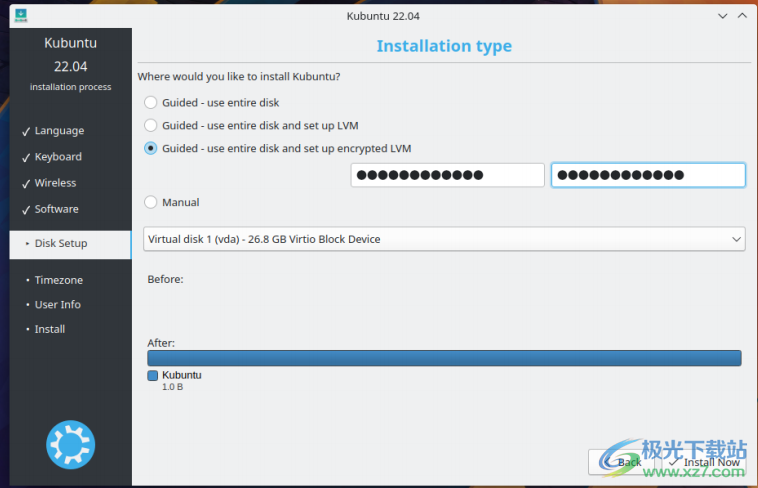Viewport: 758px width, 488px height.
Task: Open the Virtual disk 1 (vda) dropdown
Action: tap(444, 239)
